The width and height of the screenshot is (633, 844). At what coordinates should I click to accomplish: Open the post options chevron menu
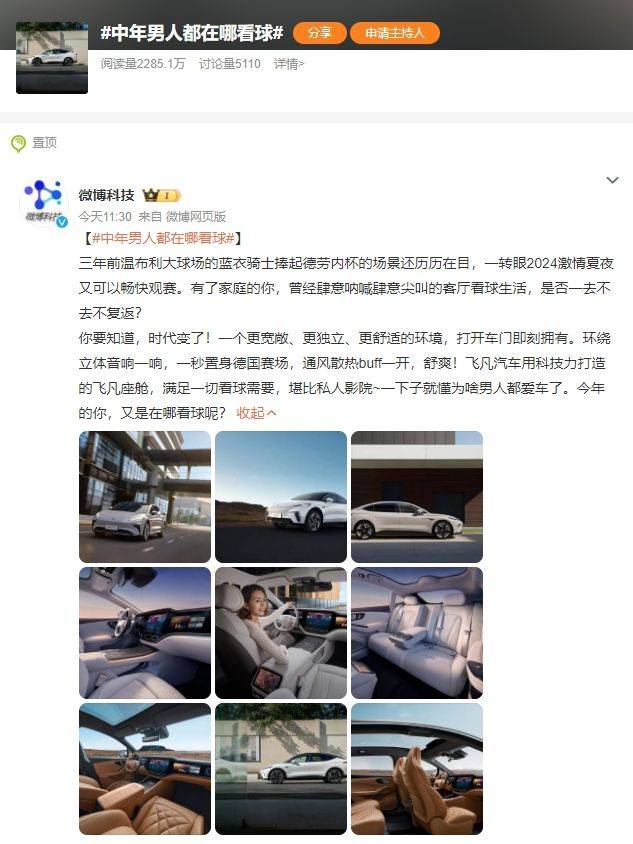point(612,180)
